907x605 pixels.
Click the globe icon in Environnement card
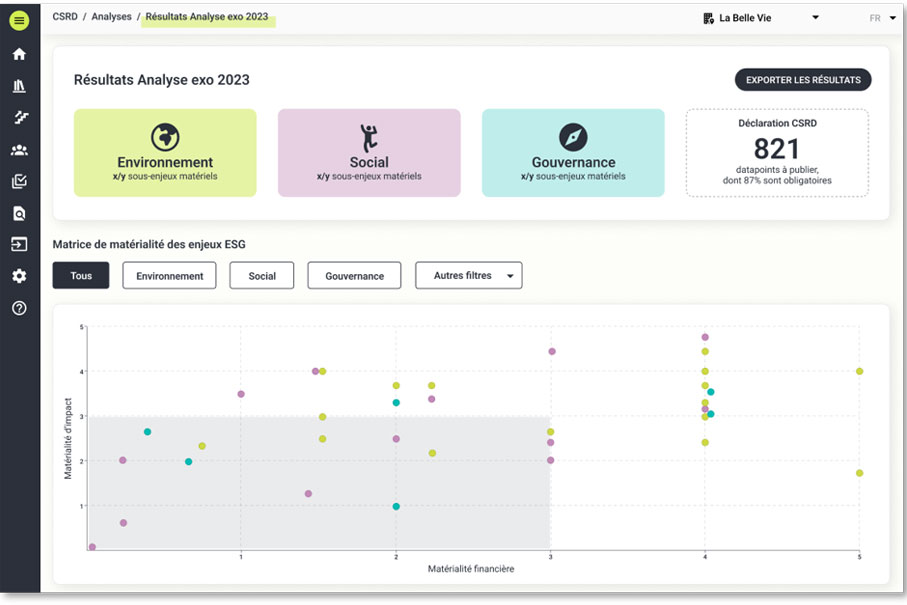[x=165, y=137]
